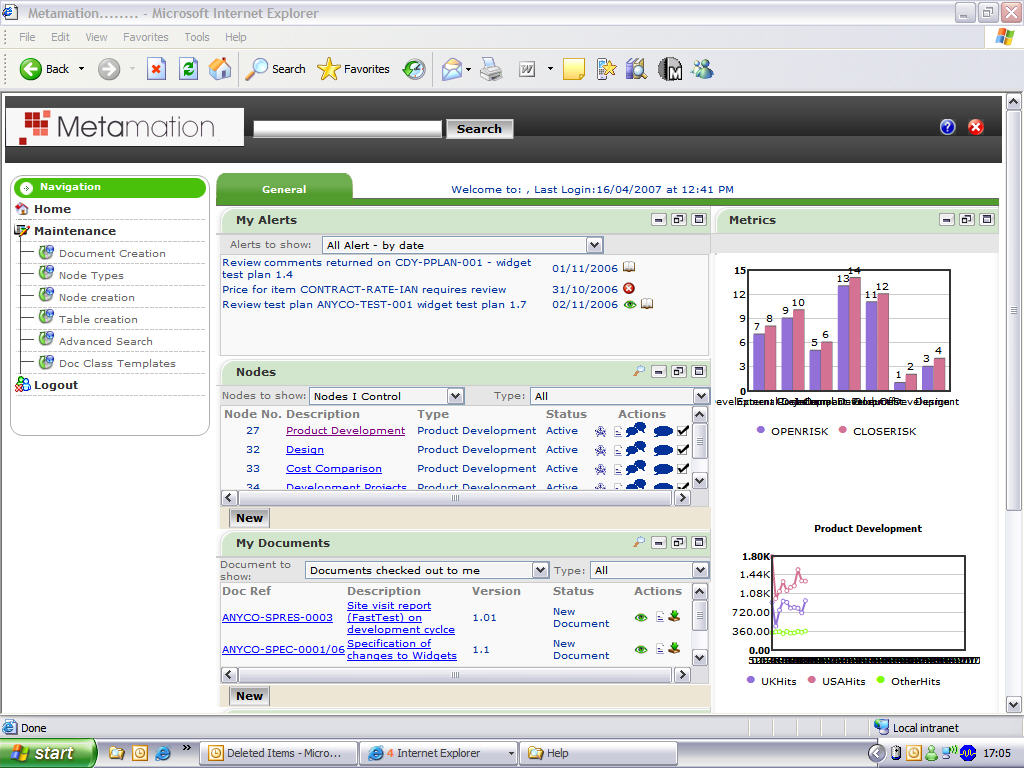Click the red exit icon in Metamation header

pyautogui.click(x=976, y=127)
